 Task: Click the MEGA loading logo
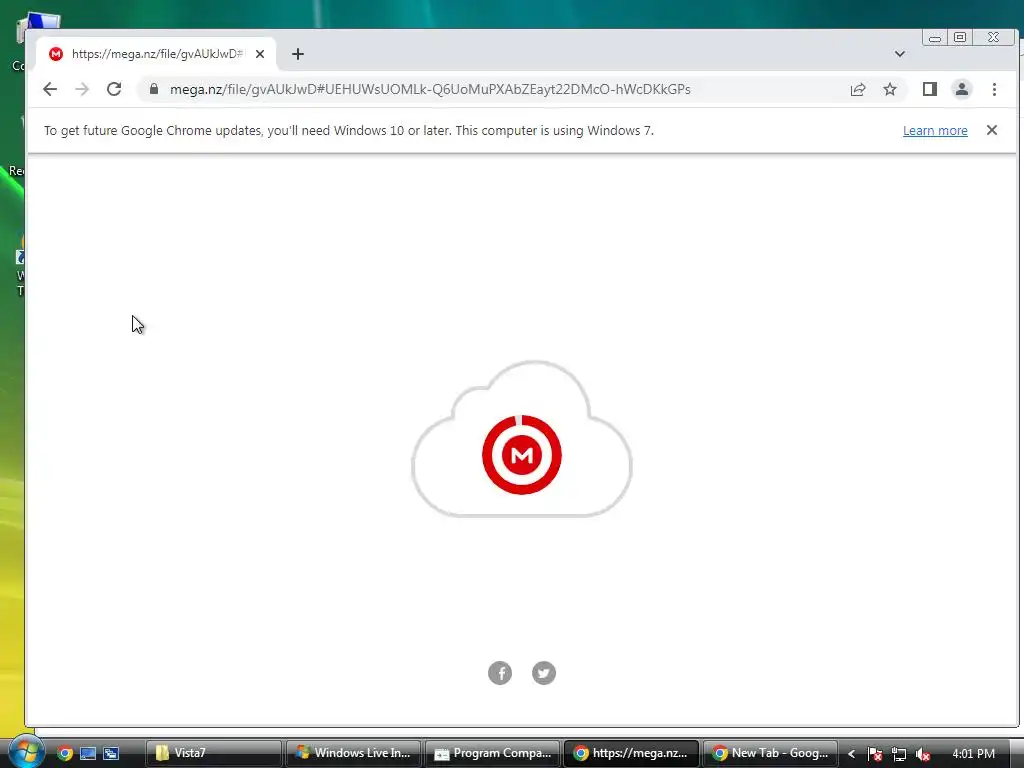point(522,455)
